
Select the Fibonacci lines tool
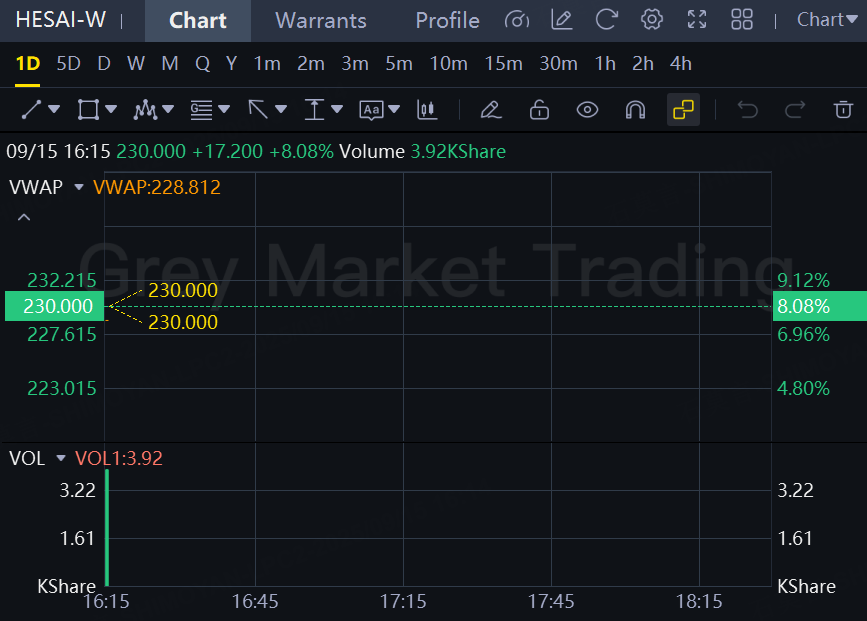tap(201, 109)
